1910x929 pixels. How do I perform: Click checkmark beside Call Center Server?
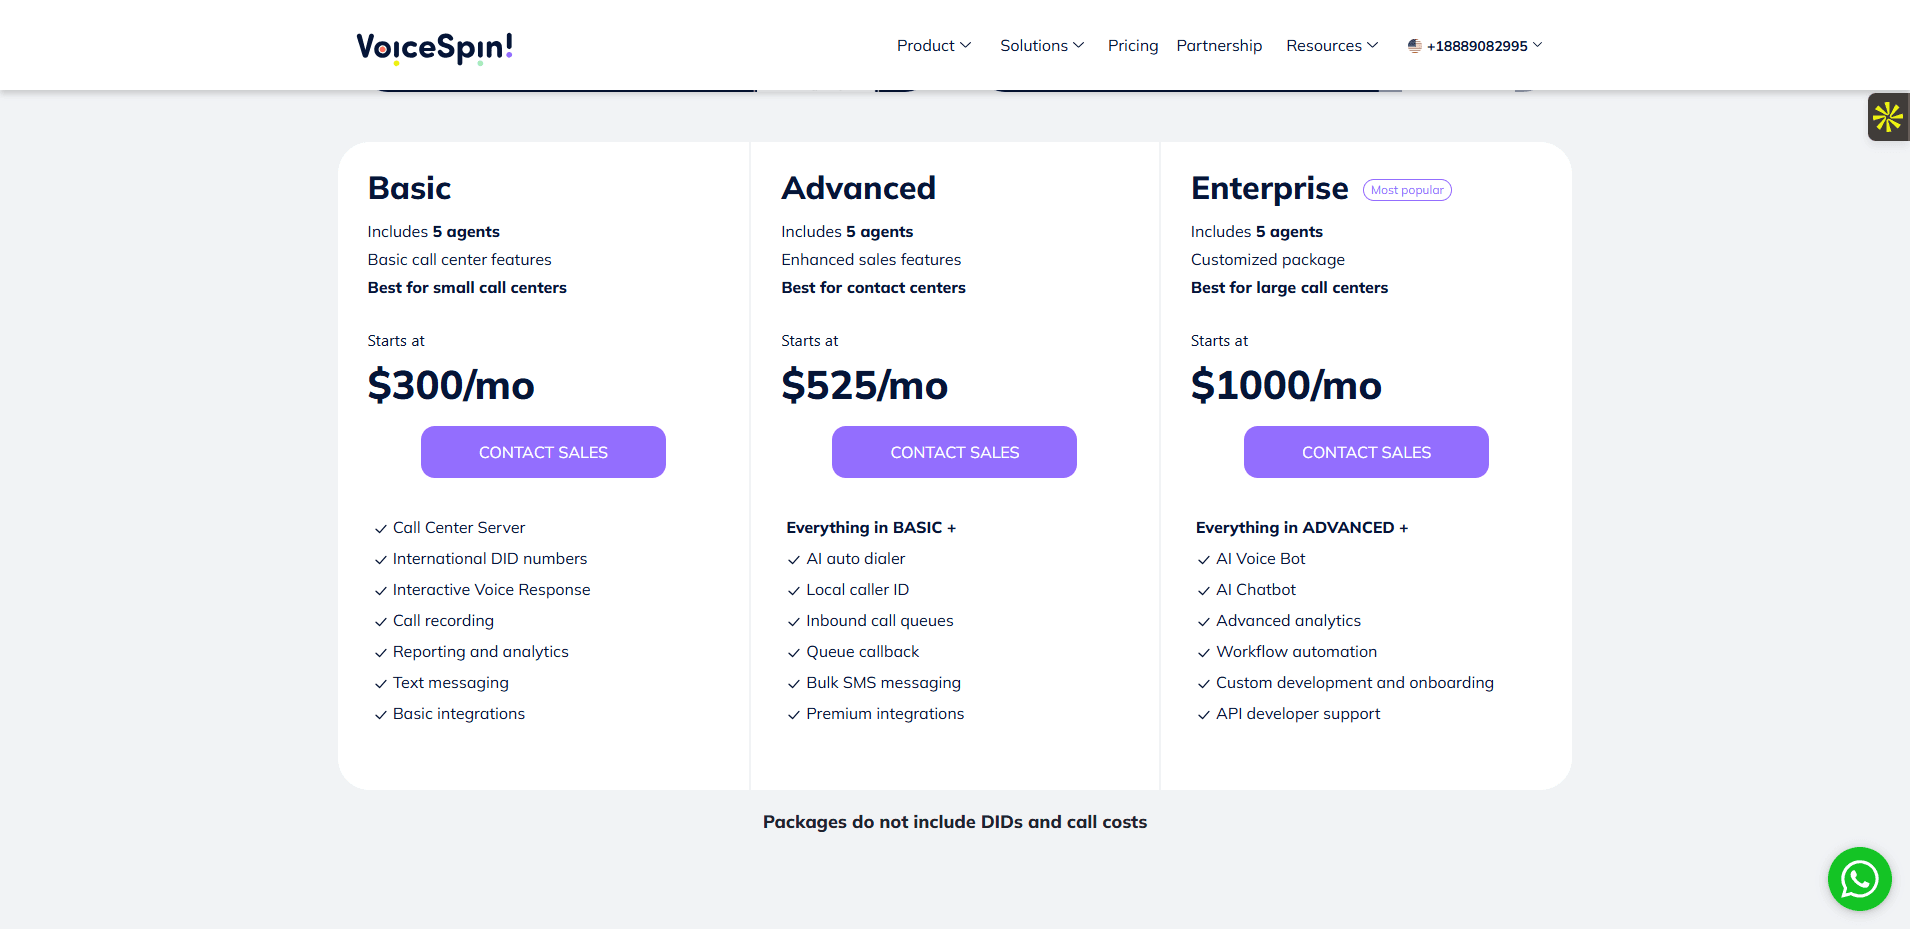[380, 529]
